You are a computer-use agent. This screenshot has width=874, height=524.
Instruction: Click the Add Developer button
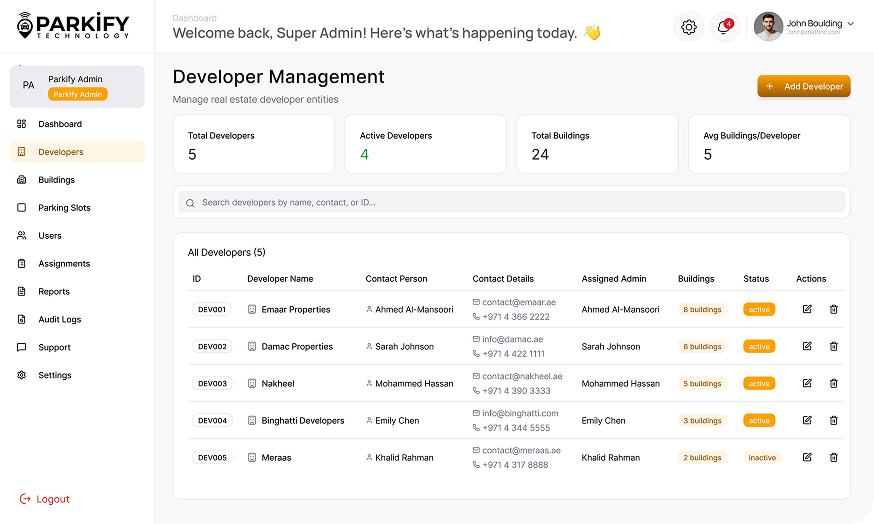pyautogui.click(x=804, y=87)
